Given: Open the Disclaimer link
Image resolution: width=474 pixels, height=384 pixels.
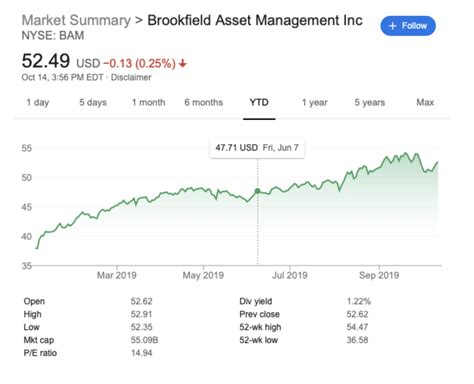Looking at the screenshot, I should click(x=131, y=77).
